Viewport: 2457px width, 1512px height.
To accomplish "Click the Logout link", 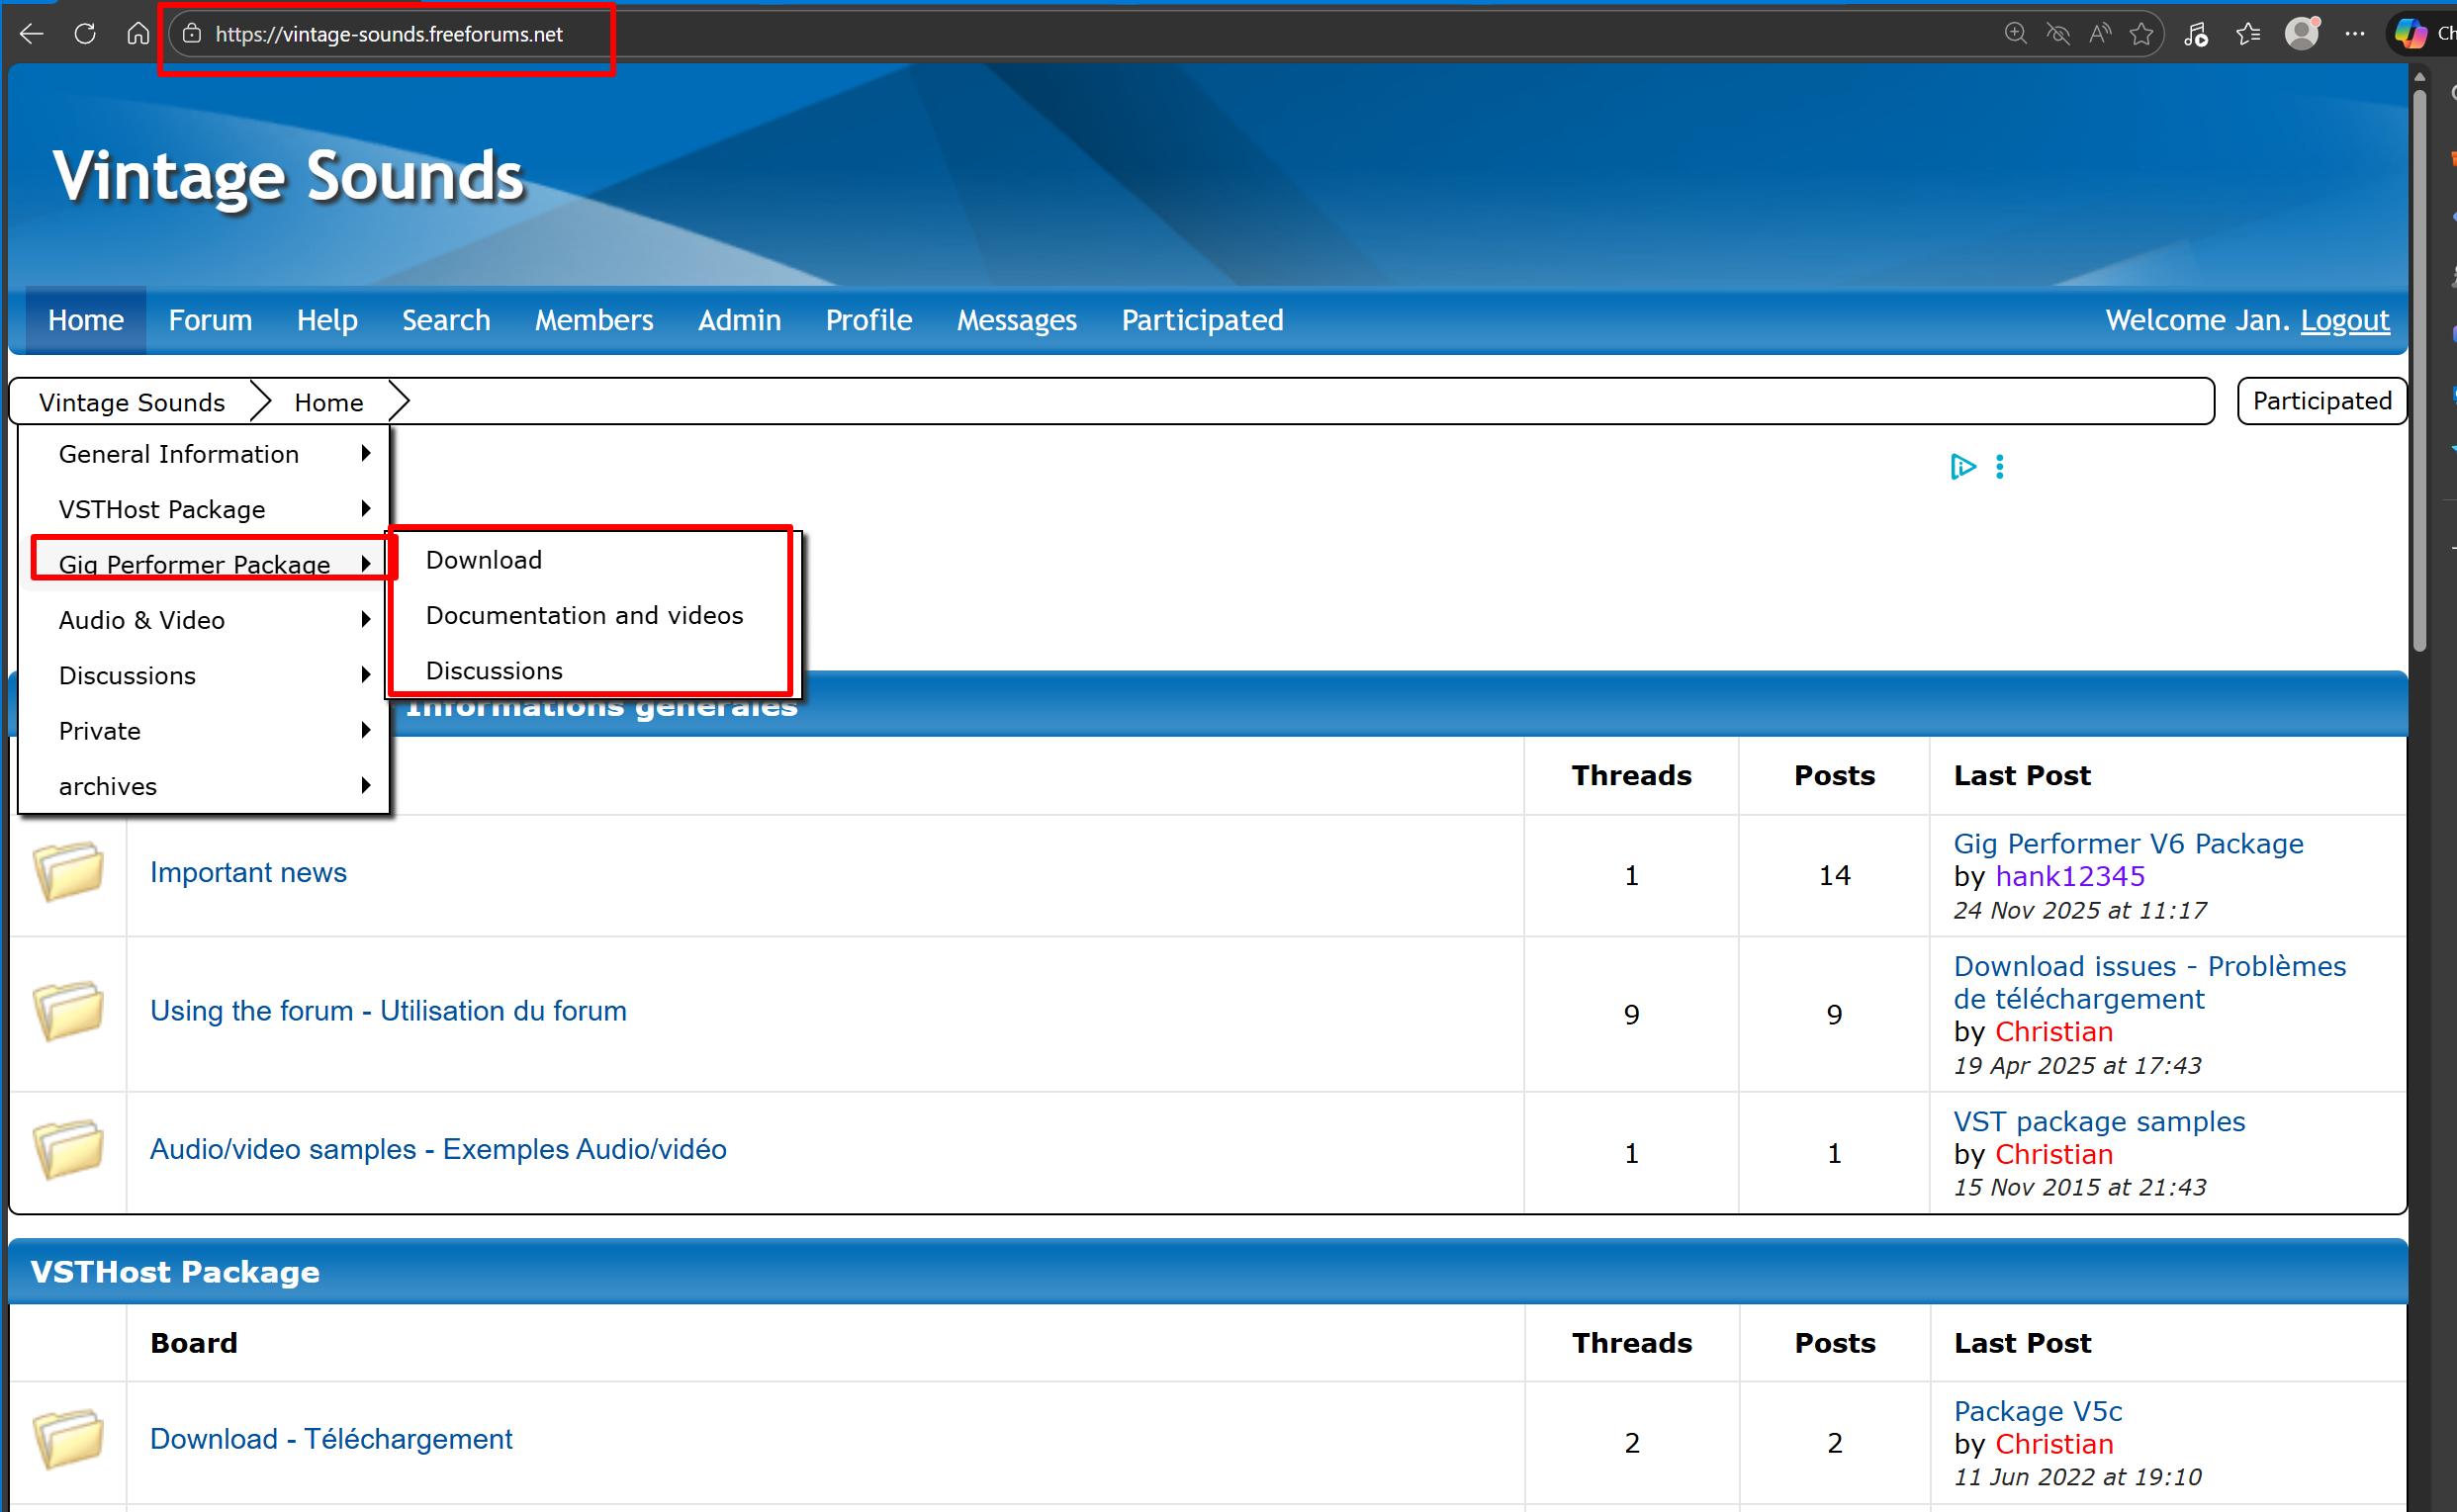I will [2344, 320].
